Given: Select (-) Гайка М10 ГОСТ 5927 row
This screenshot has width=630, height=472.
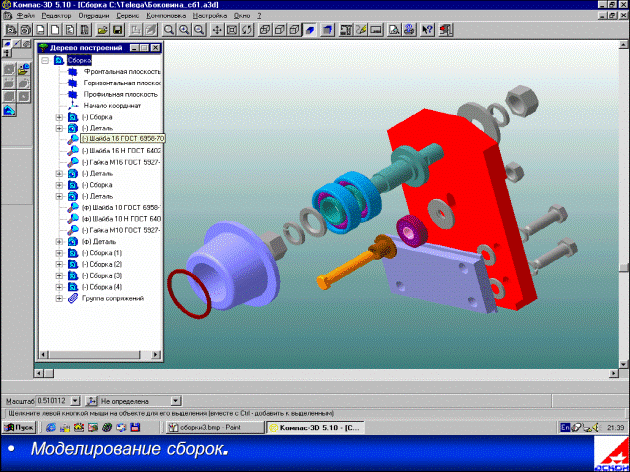Looking at the screenshot, I should 121,231.
